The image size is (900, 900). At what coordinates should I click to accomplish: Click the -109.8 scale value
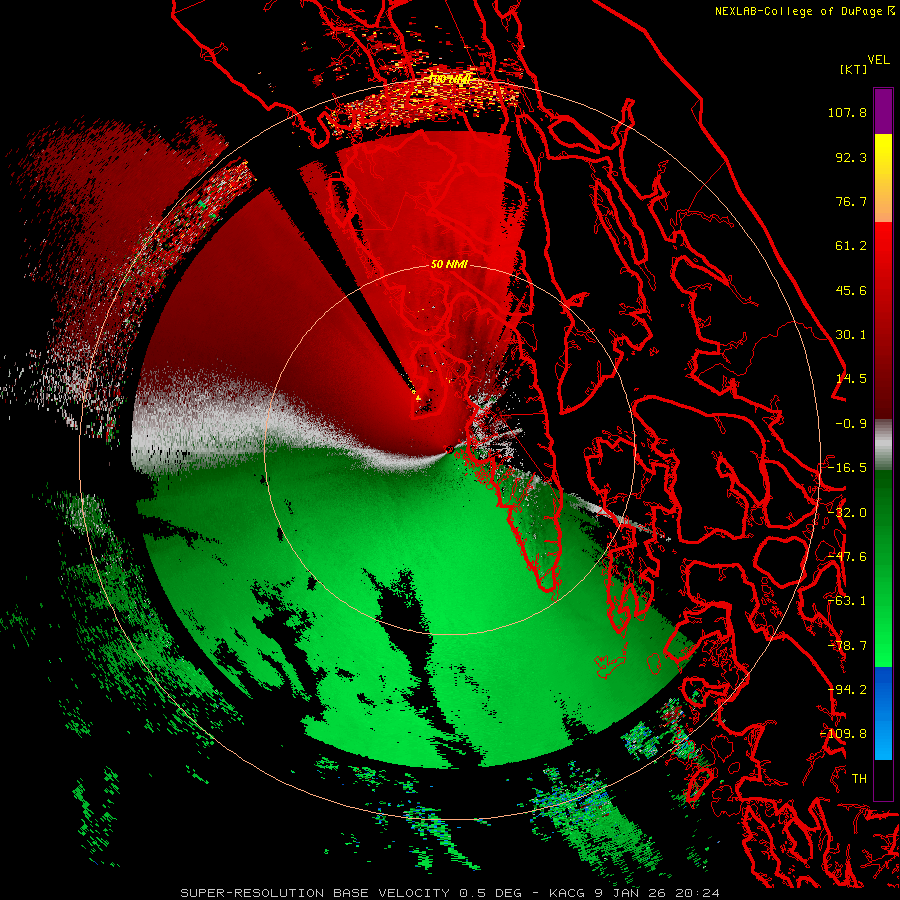844,734
